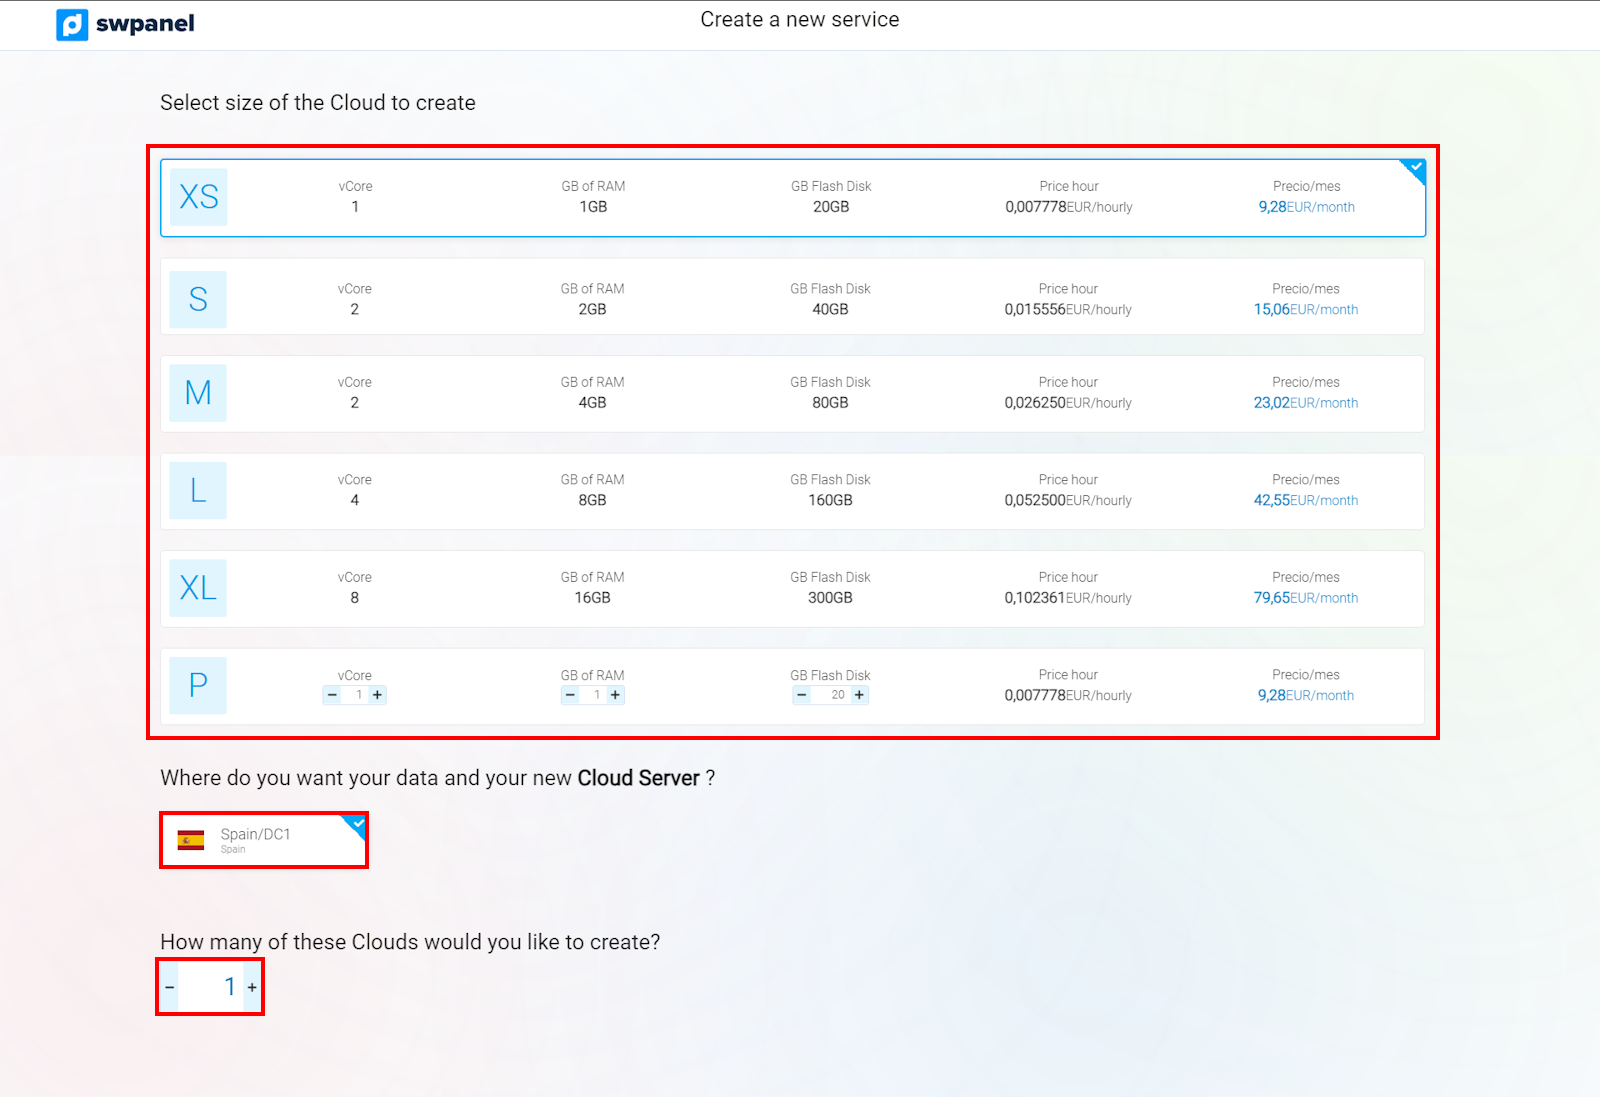Decrease number of Clouds to create
The height and width of the screenshot is (1097, 1600).
tap(170, 987)
